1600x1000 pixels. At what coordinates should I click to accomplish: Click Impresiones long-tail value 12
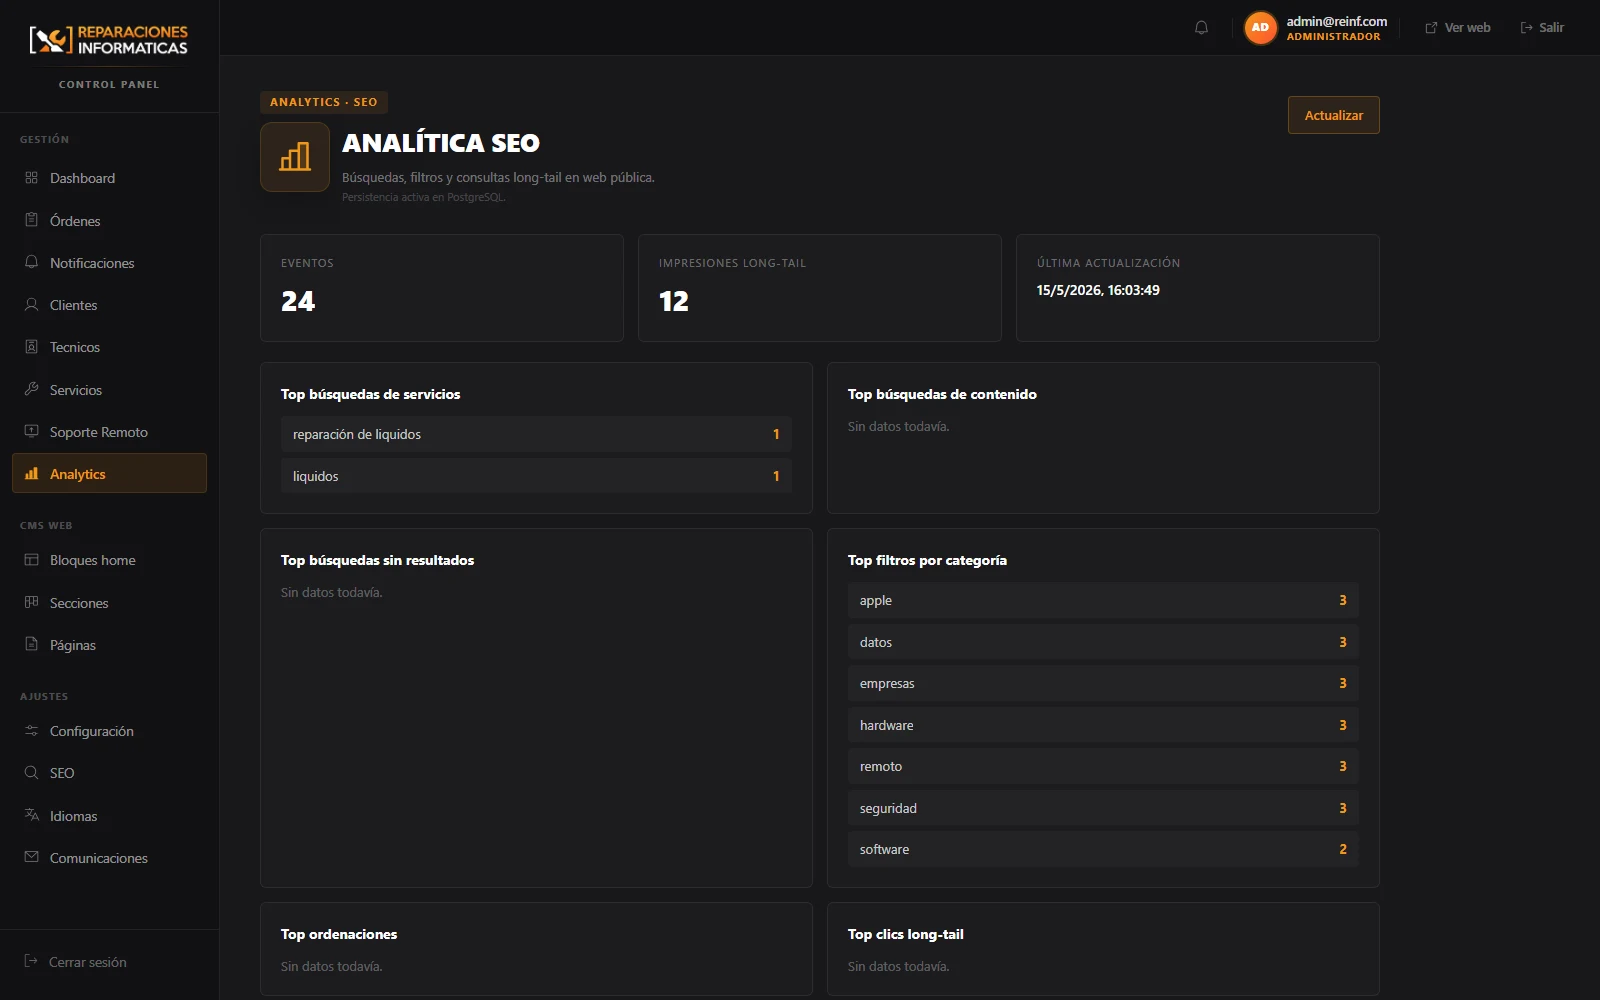point(674,301)
